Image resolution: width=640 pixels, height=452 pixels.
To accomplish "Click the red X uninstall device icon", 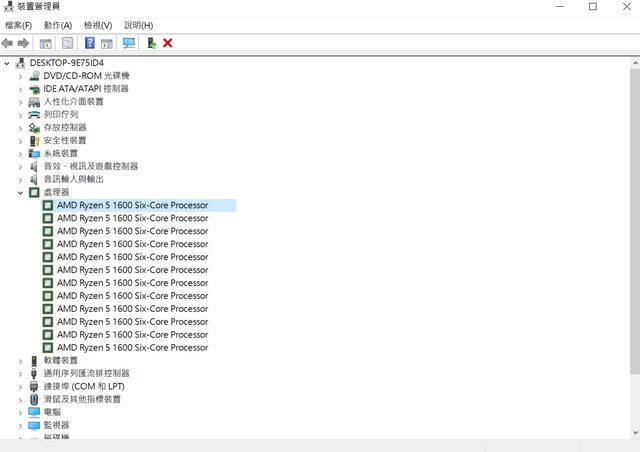I will coord(168,43).
